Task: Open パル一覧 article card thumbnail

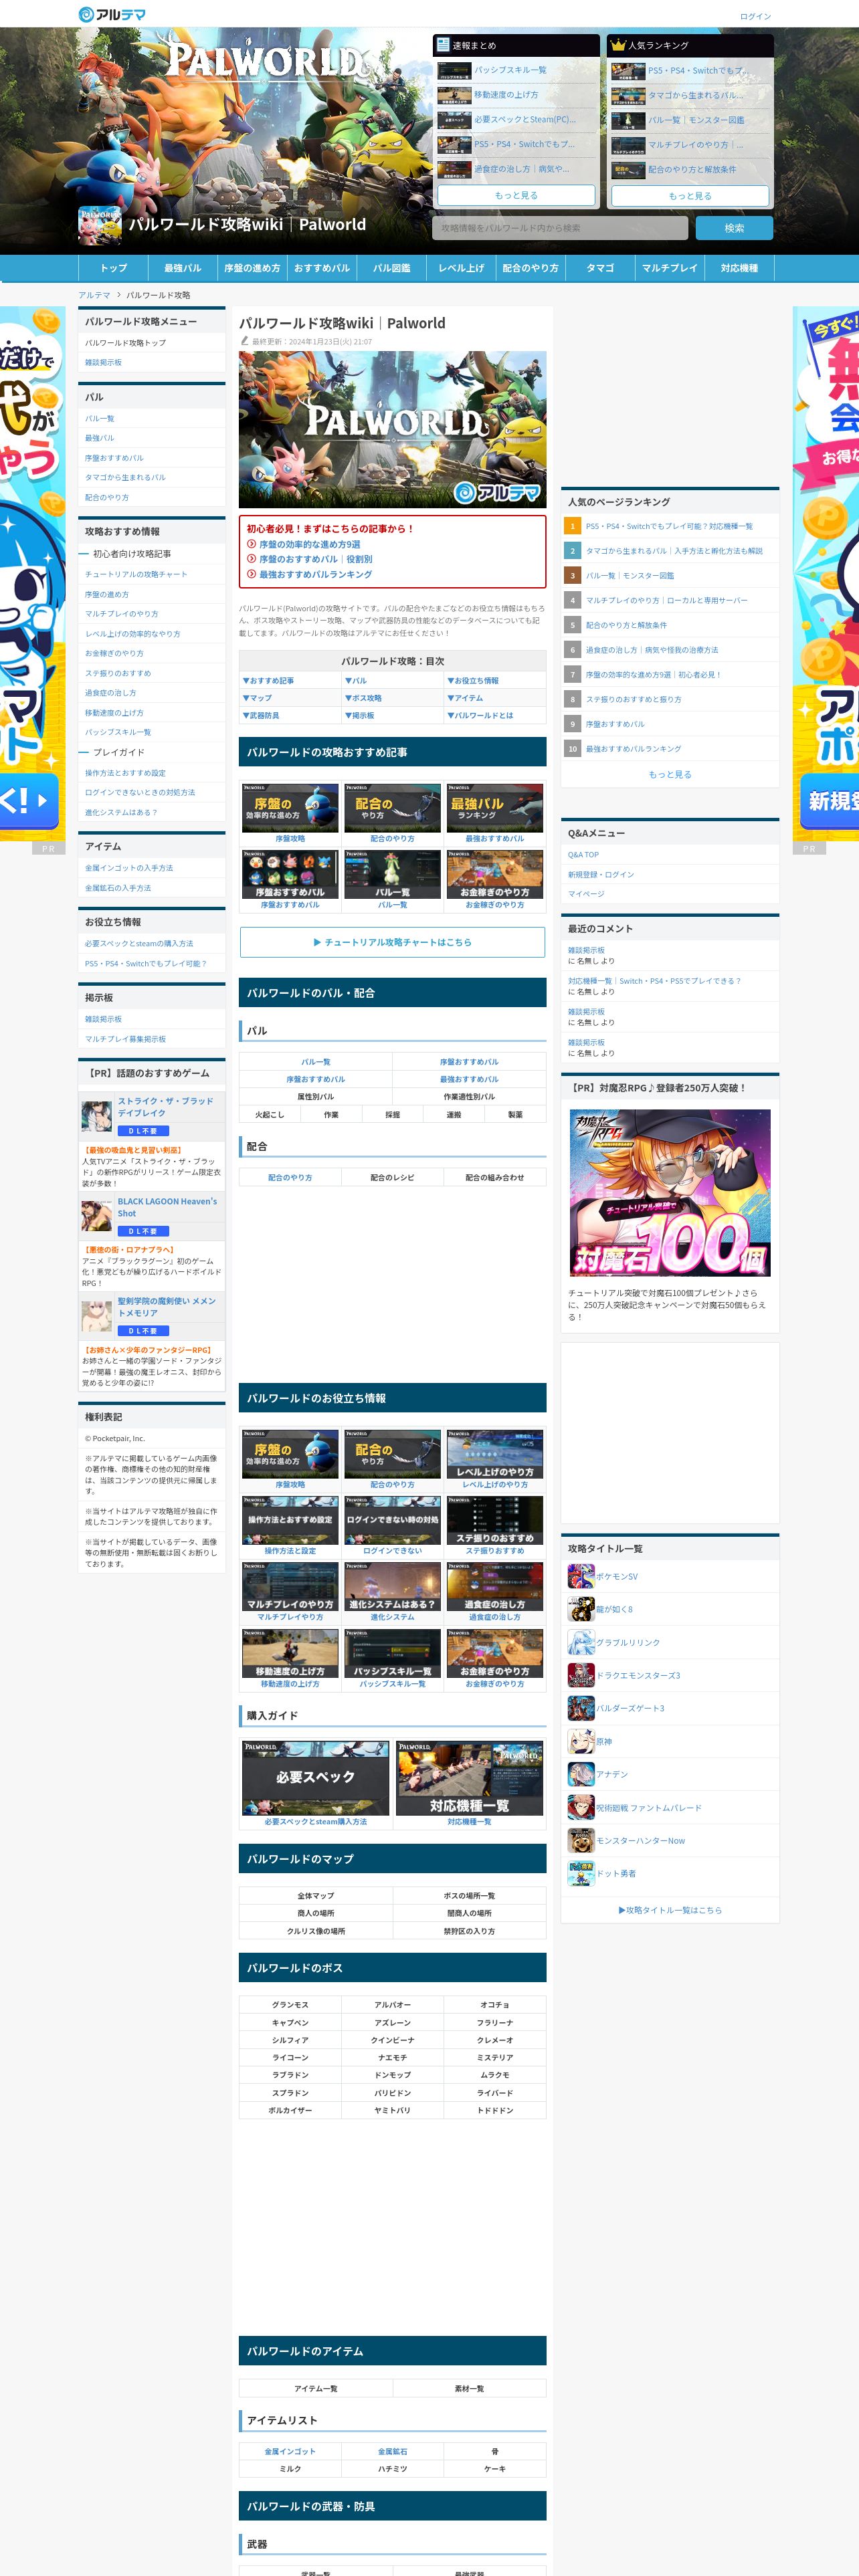Action: 392,874
